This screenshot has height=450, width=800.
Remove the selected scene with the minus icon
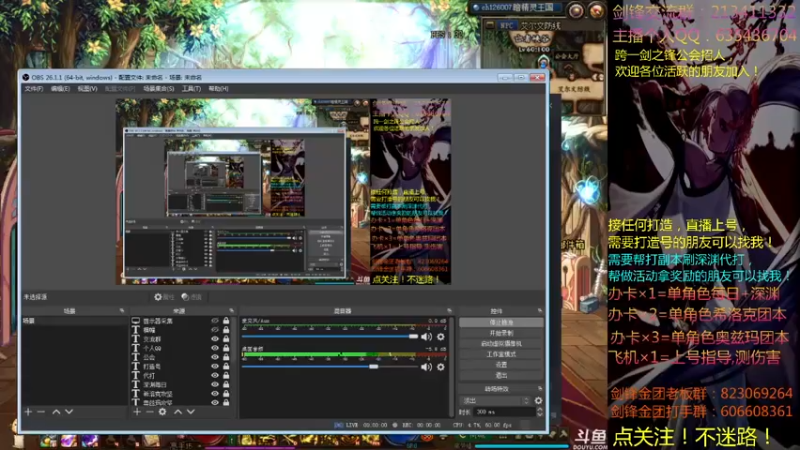41,412
